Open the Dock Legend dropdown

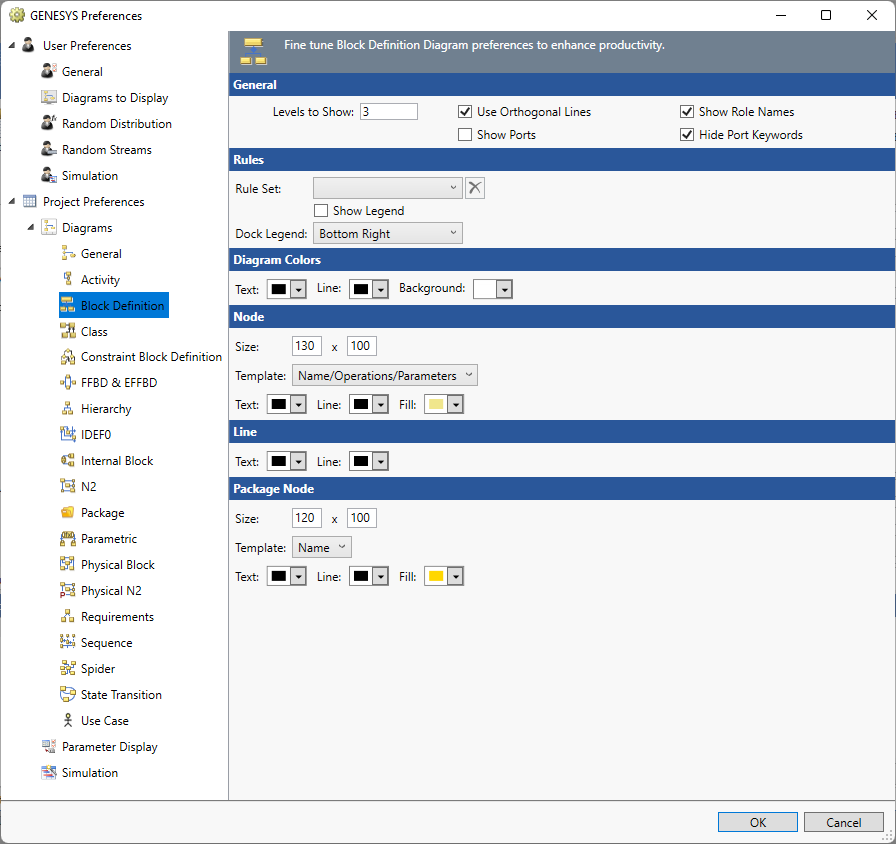[388, 234]
